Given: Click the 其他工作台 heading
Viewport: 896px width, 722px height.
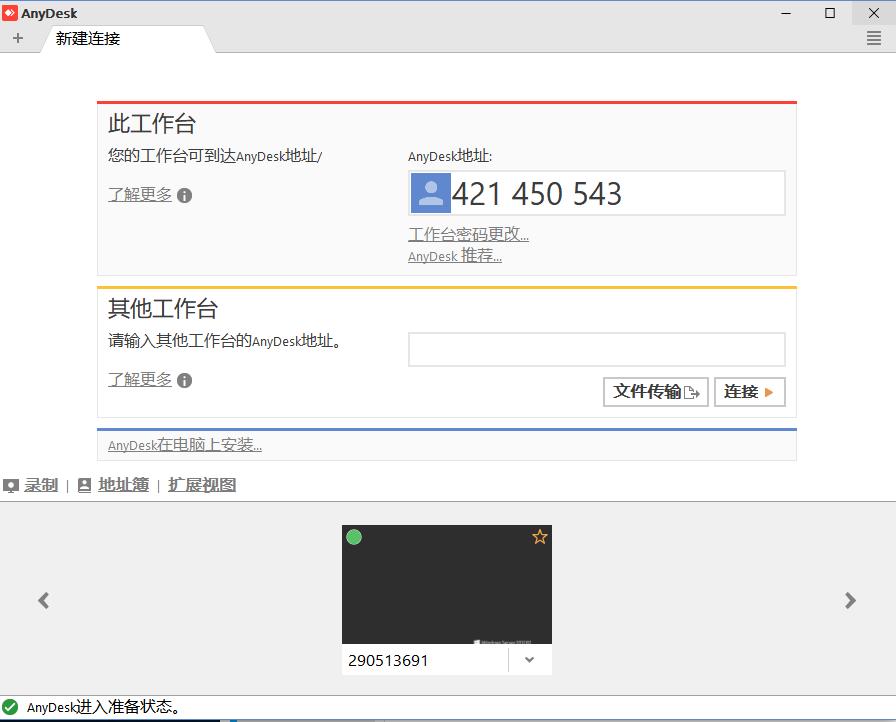Looking at the screenshot, I should pyautogui.click(x=163, y=308).
